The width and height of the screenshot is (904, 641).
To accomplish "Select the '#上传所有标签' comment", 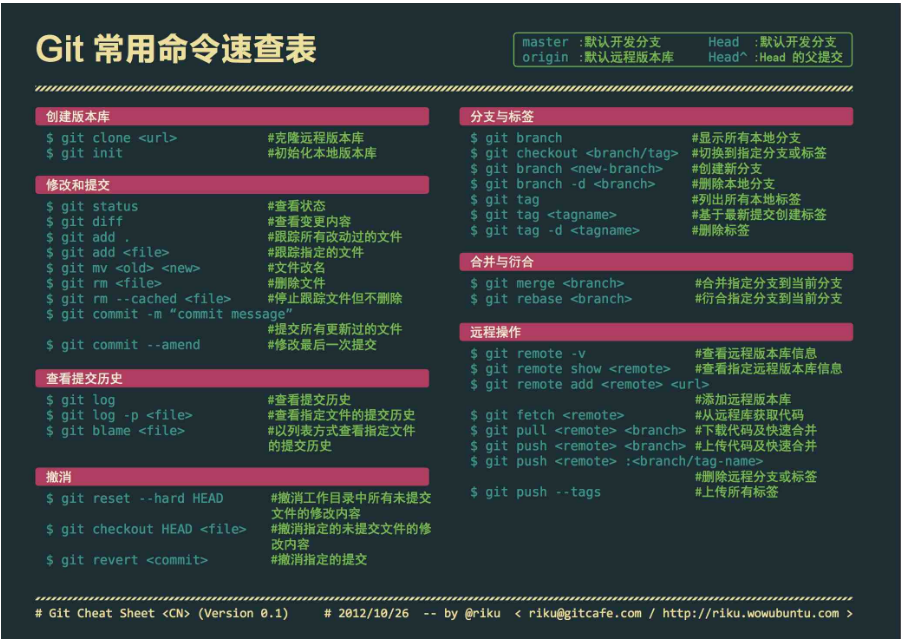I will [x=736, y=492].
